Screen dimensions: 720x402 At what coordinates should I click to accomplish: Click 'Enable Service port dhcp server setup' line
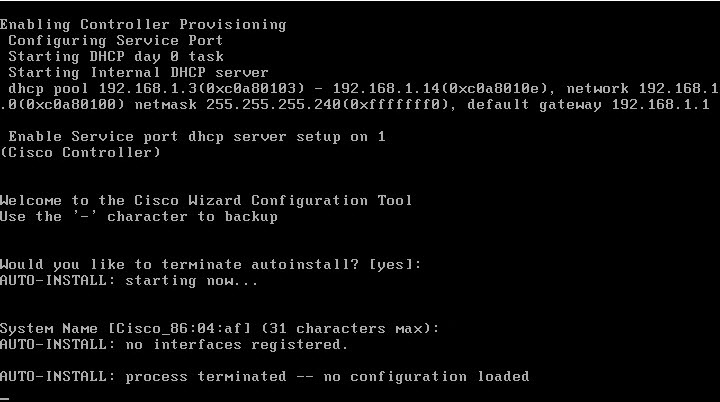(197, 137)
